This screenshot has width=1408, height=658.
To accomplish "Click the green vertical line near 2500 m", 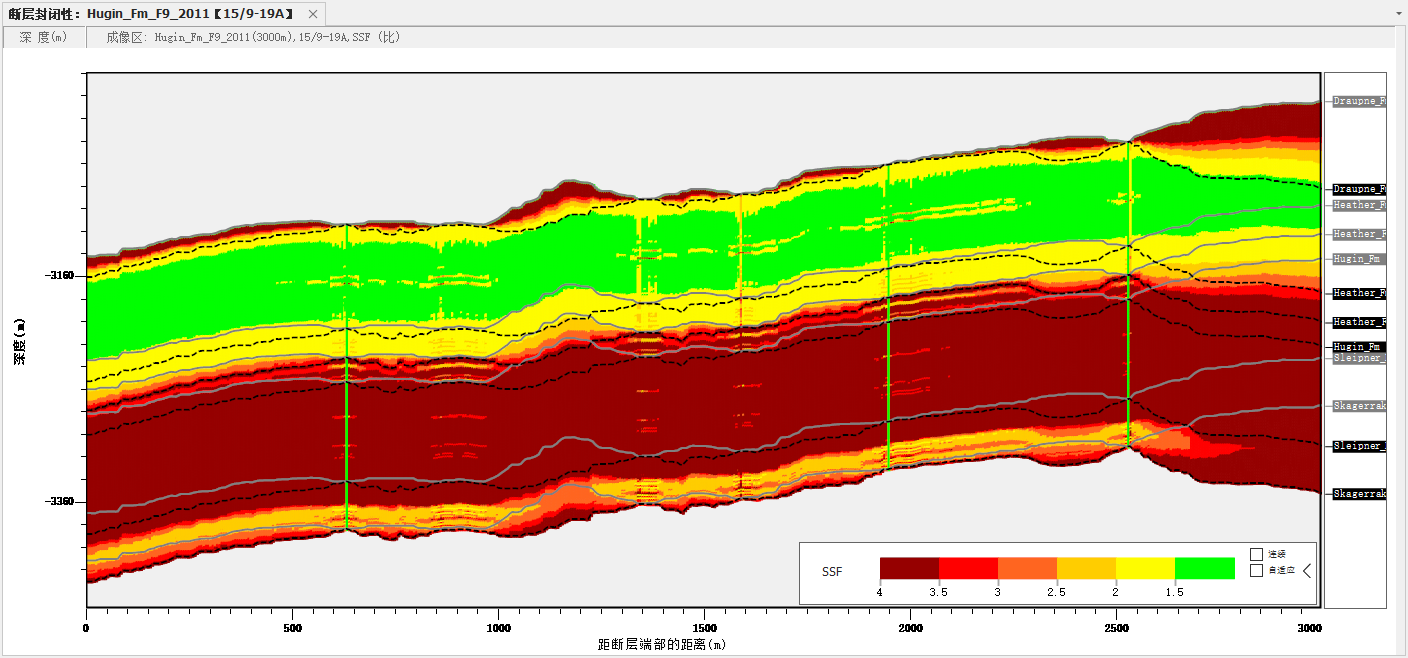I will coord(1129,293).
